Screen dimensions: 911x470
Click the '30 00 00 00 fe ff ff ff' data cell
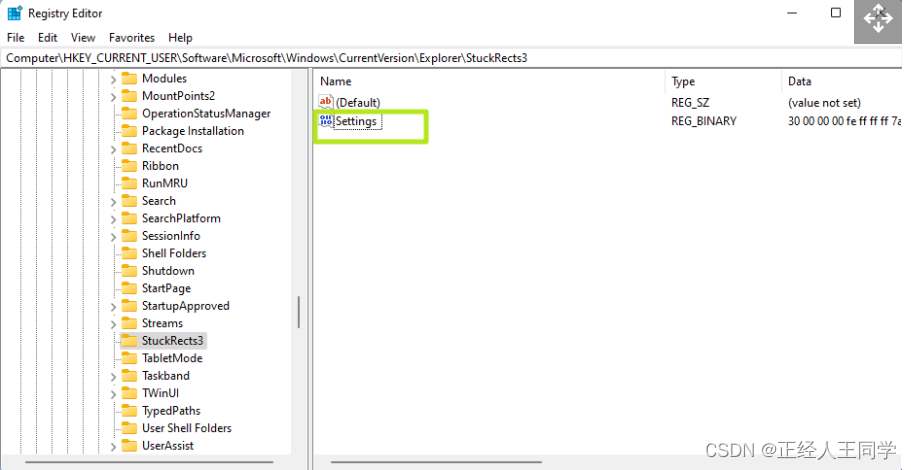(844, 121)
